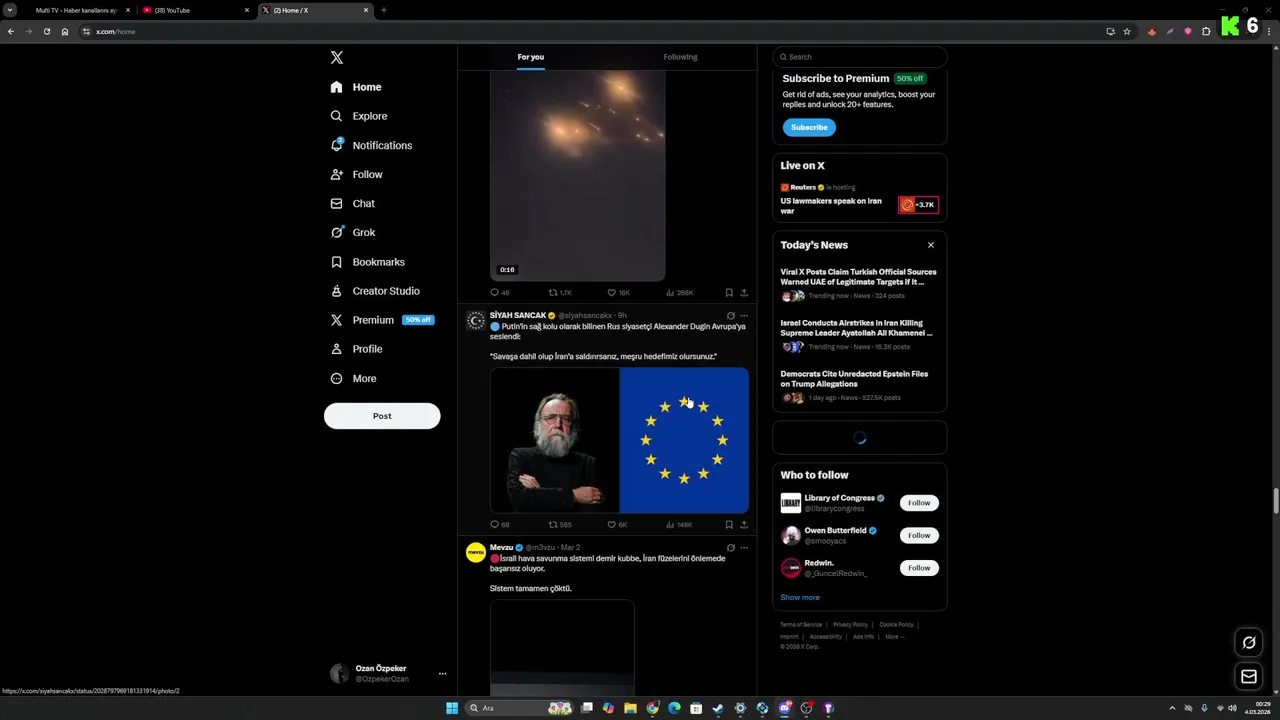The image size is (1280, 720).
Task: Open the Windows Start menu
Action: (452, 708)
